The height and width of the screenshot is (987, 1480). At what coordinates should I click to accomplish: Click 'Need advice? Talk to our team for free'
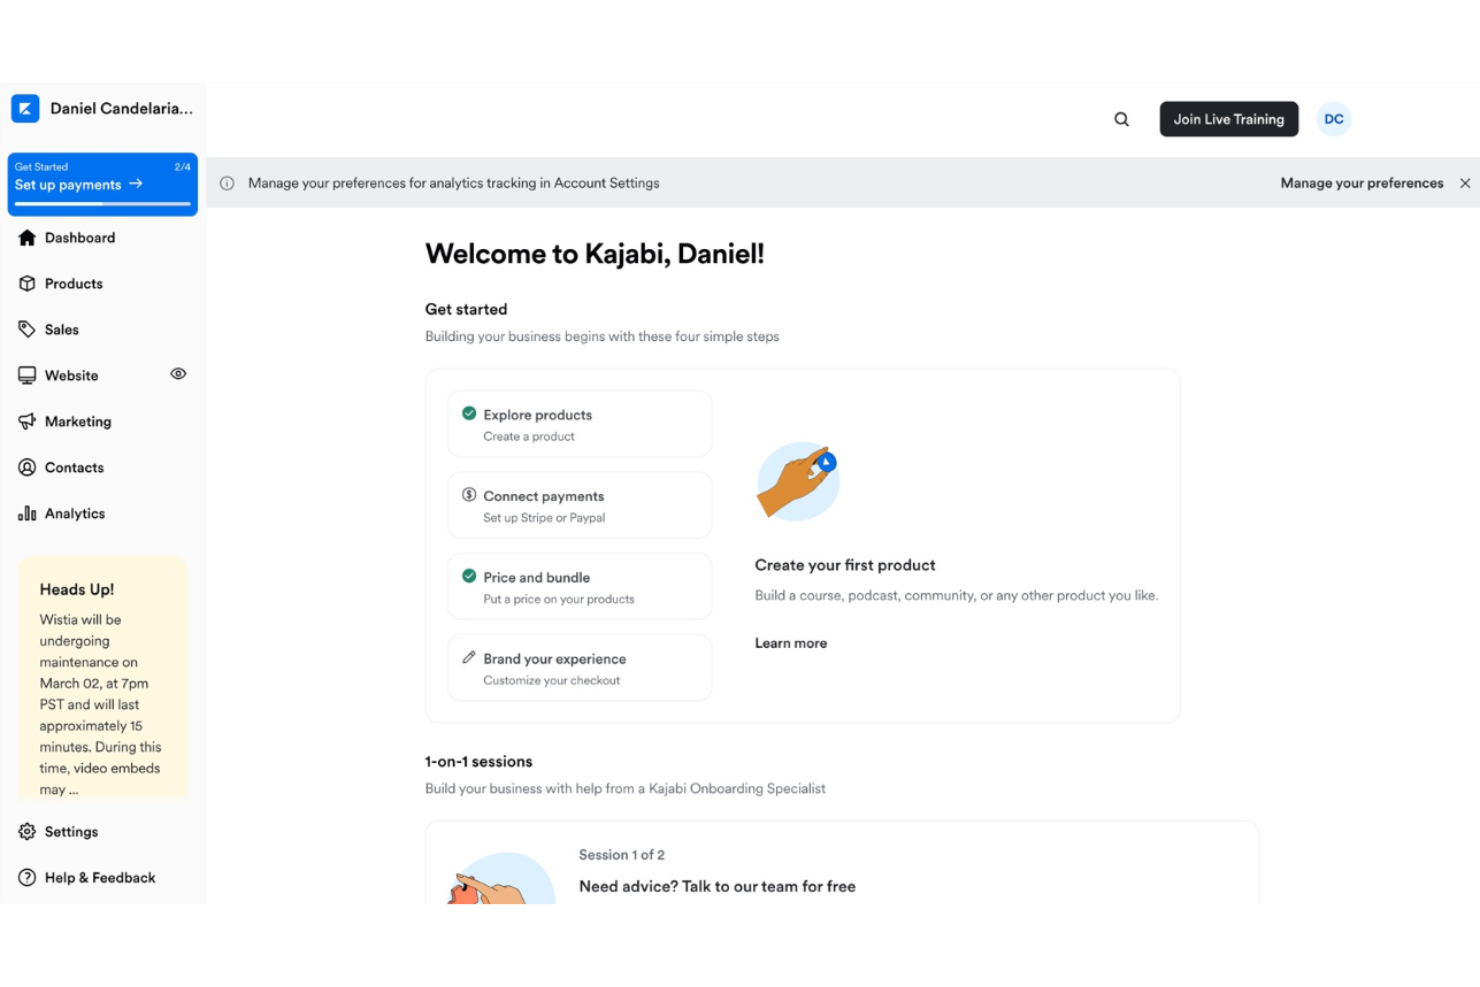tap(717, 886)
